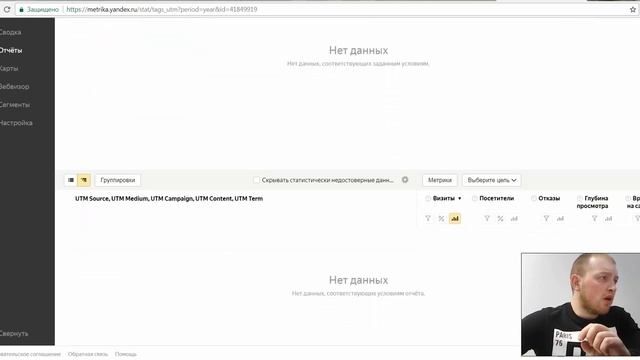
Task: Click the UTM Source, UTM Medium grouping header
Action: point(169,198)
